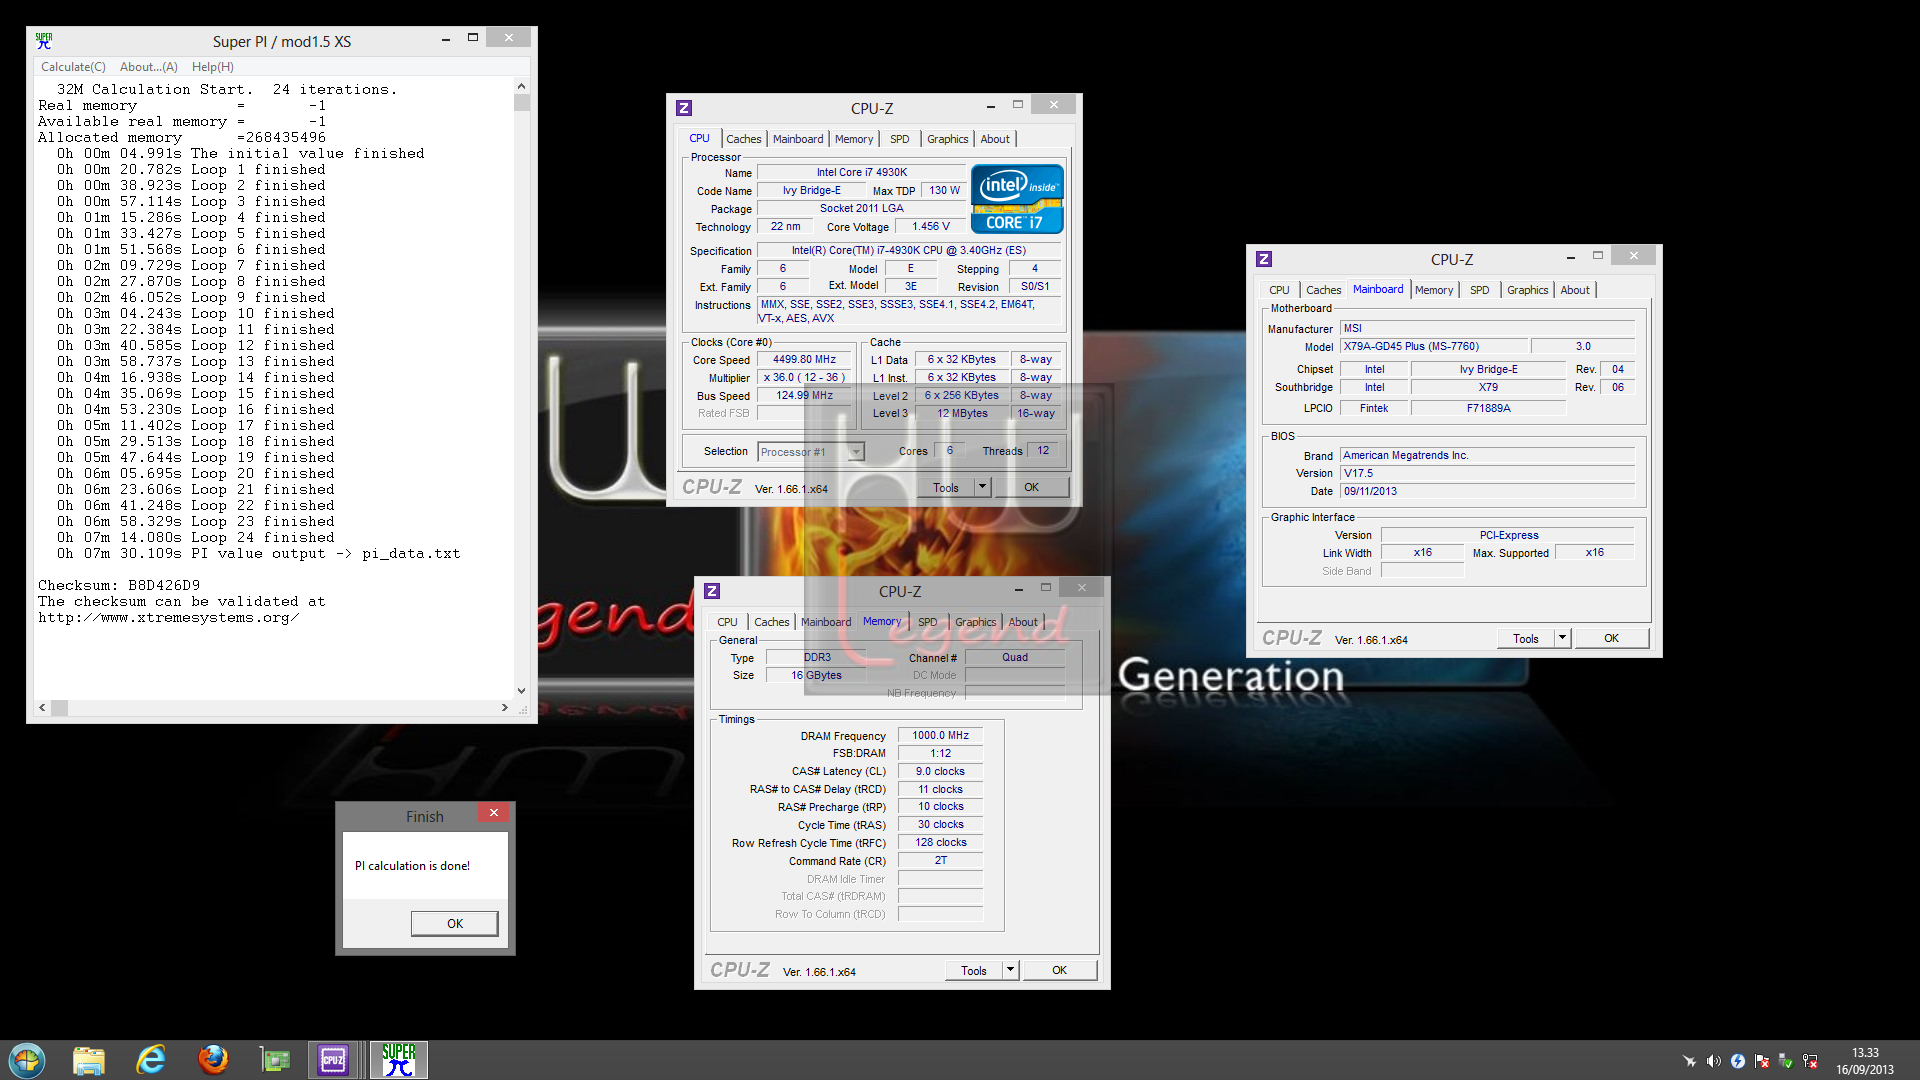The height and width of the screenshot is (1080, 1920).
Task: Click Tools button in Mainboard CPU-Z window
Action: [1526, 638]
